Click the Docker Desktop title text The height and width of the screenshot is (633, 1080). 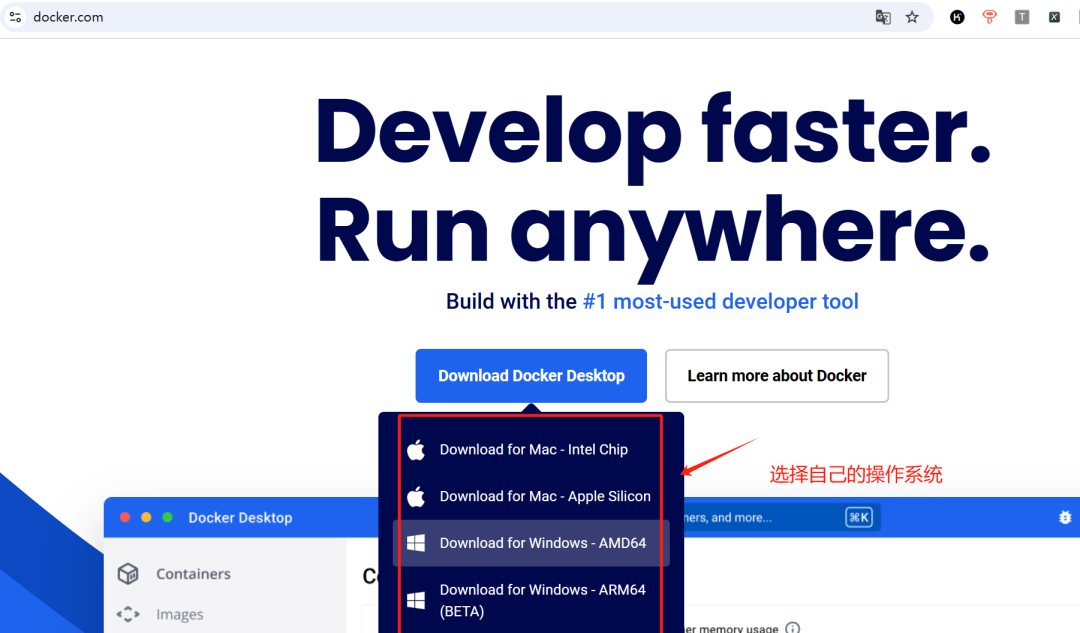tap(240, 517)
